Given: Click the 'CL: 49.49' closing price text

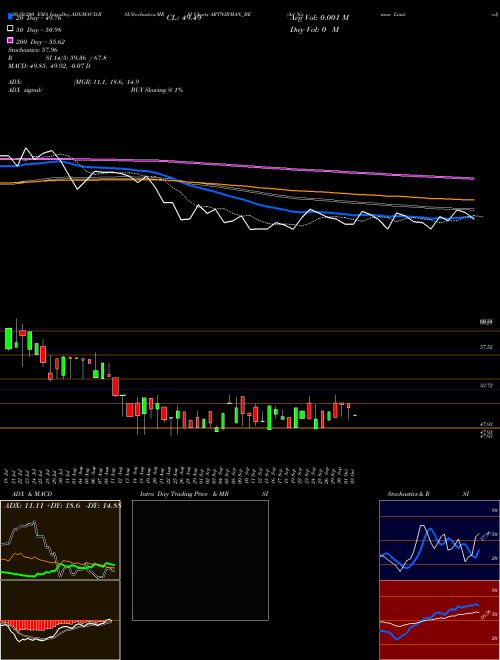Looking at the screenshot, I should click(184, 18).
